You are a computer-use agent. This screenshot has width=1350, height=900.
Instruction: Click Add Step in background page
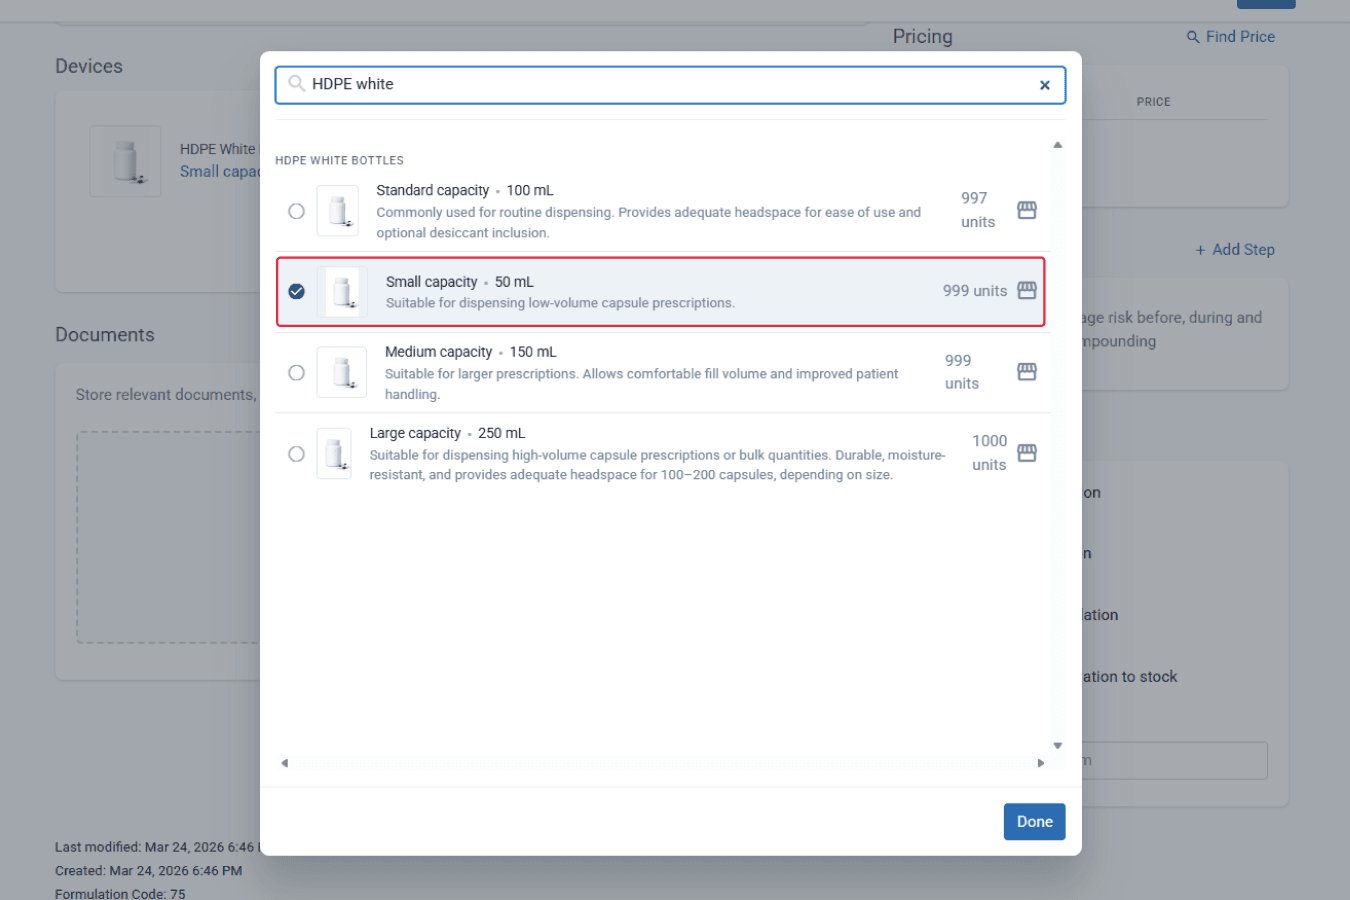(1235, 250)
